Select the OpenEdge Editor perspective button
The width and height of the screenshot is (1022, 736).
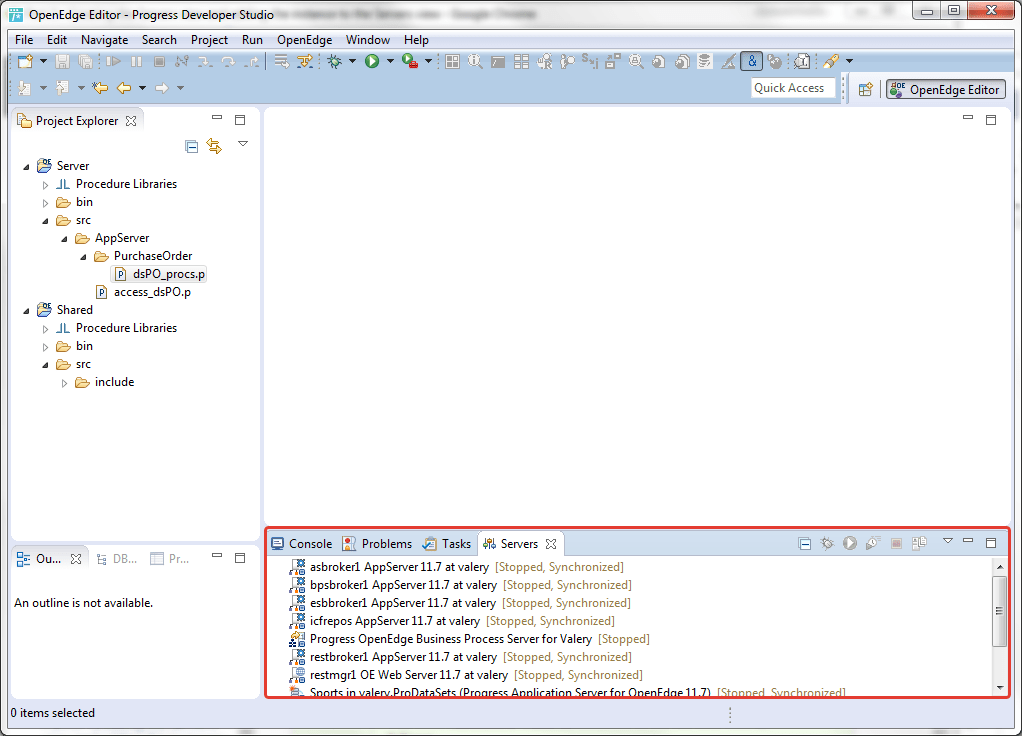point(946,89)
